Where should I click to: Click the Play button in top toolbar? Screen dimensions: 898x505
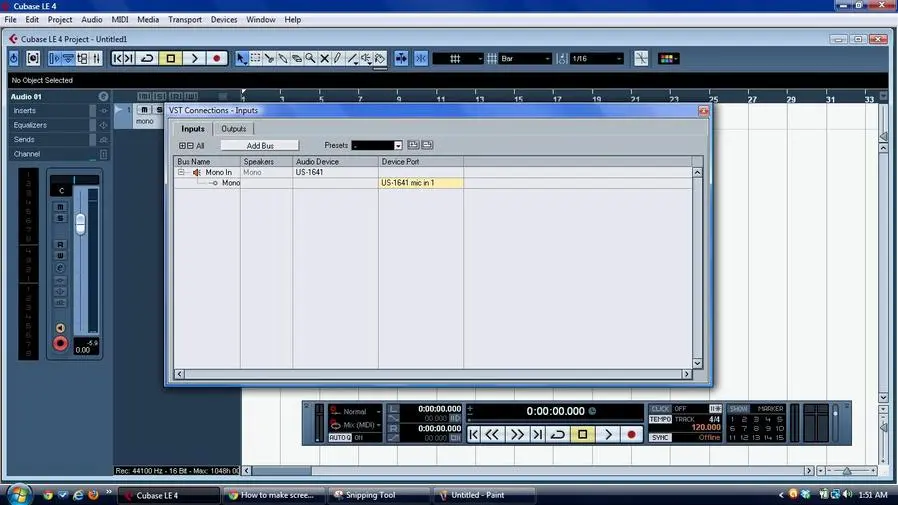pyautogui.click(x=194, y=58)
